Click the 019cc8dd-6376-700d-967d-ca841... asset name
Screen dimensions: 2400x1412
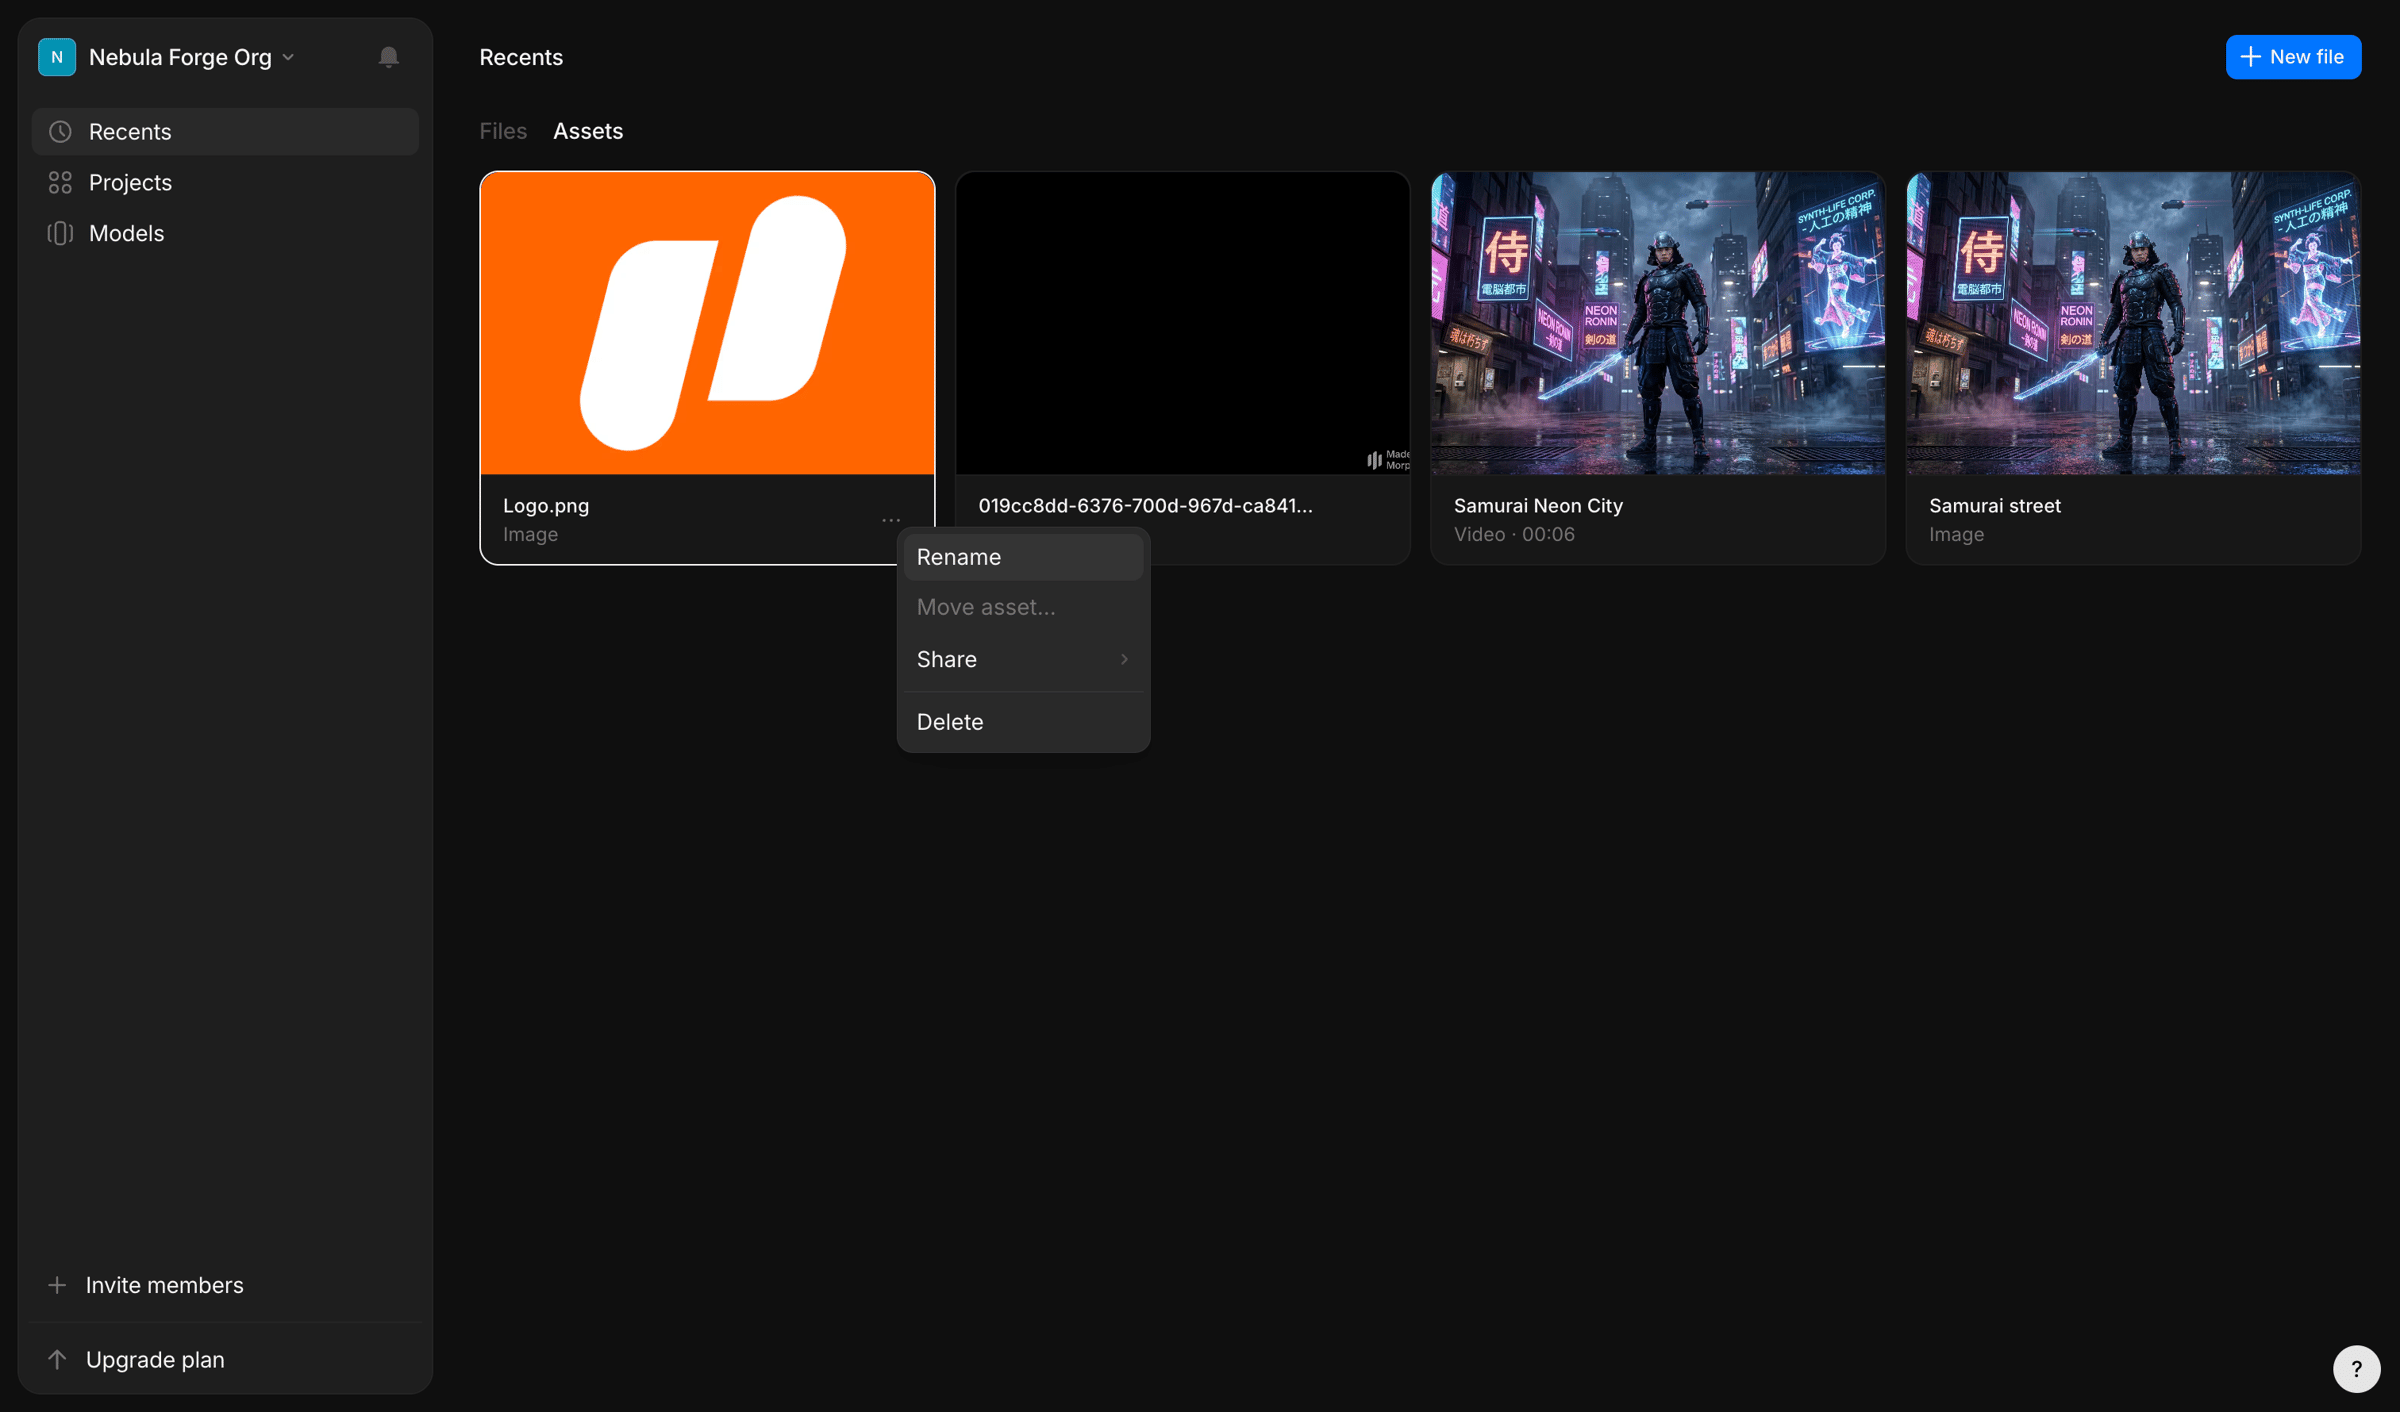tap(1145, 506)
